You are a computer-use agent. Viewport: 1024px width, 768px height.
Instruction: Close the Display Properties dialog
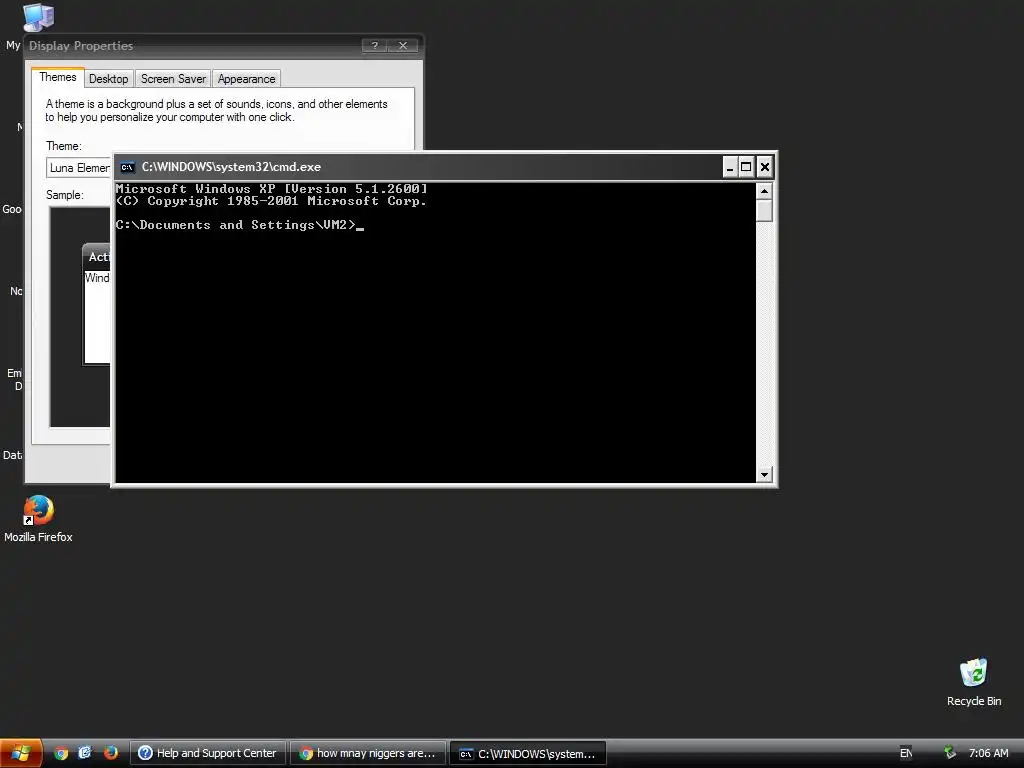pyautogui.click(x=403, y=45)
